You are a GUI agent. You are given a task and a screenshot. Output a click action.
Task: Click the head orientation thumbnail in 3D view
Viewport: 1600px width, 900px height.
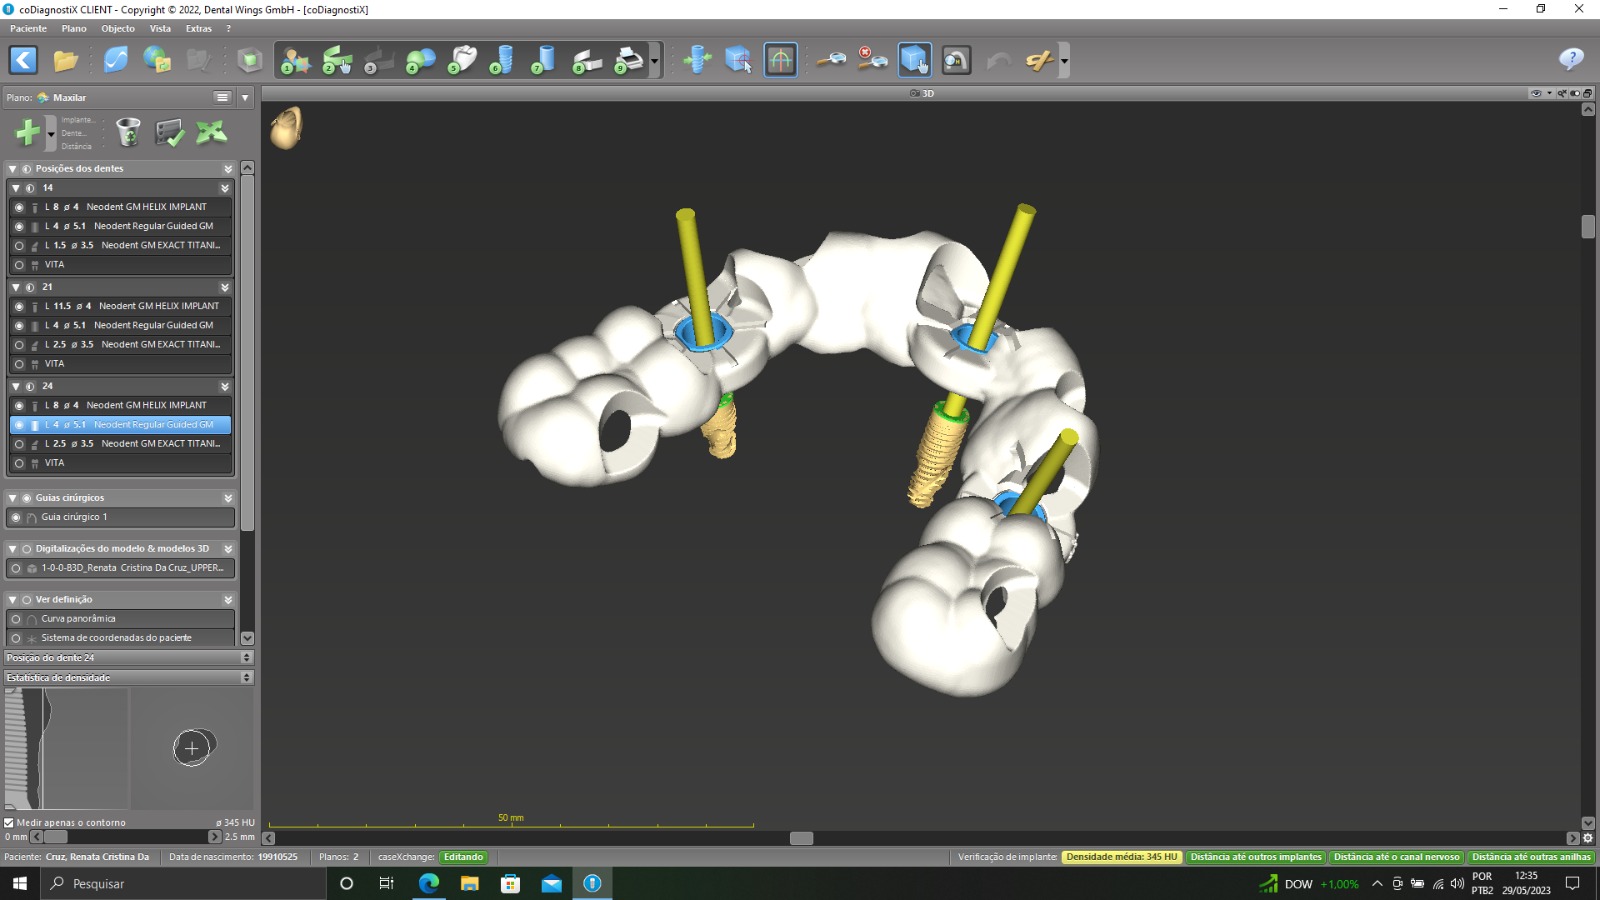tap(286, 128)
